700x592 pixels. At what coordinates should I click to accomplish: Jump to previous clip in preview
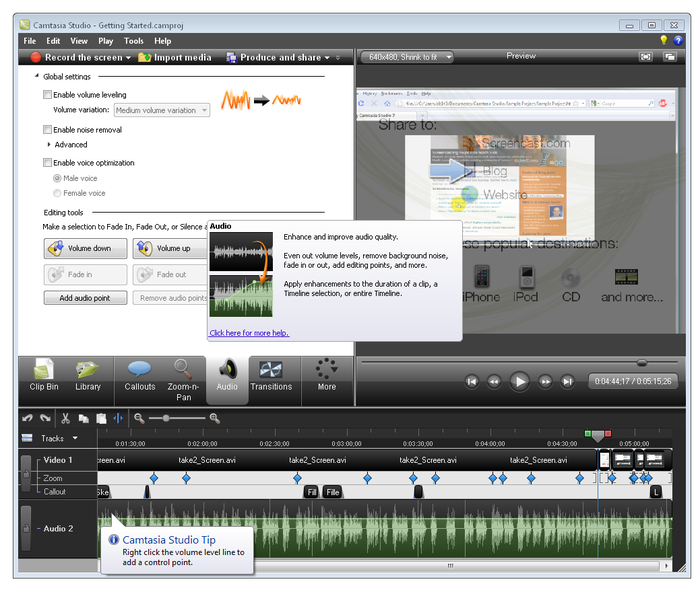pos(471,382)
